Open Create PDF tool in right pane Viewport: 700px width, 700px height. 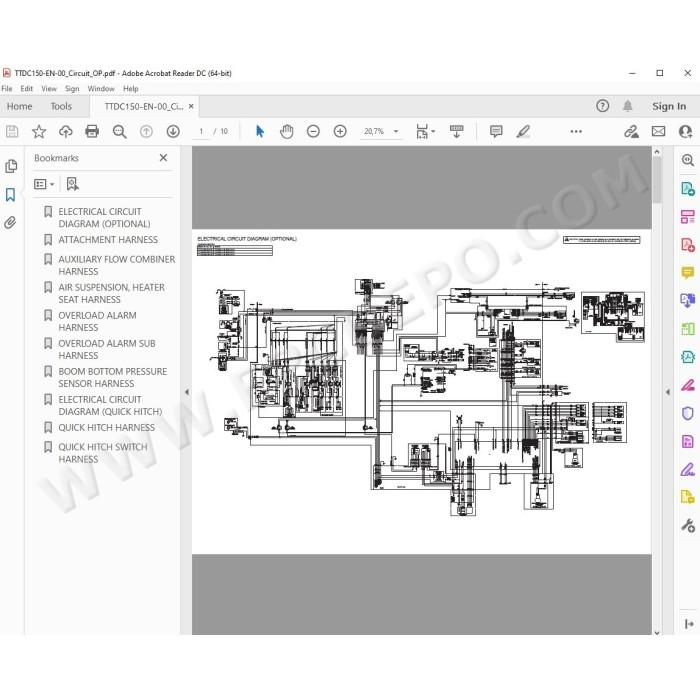pyautogui.click(x=688, y=245)
